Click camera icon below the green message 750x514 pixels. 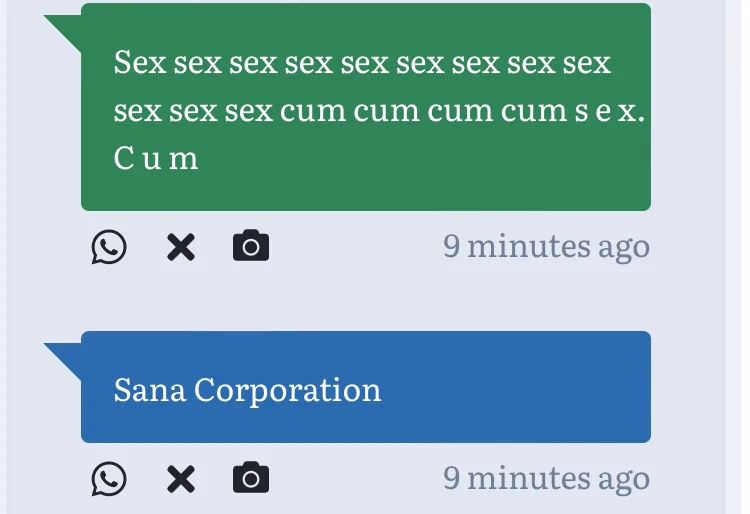[x=251, y=246]
